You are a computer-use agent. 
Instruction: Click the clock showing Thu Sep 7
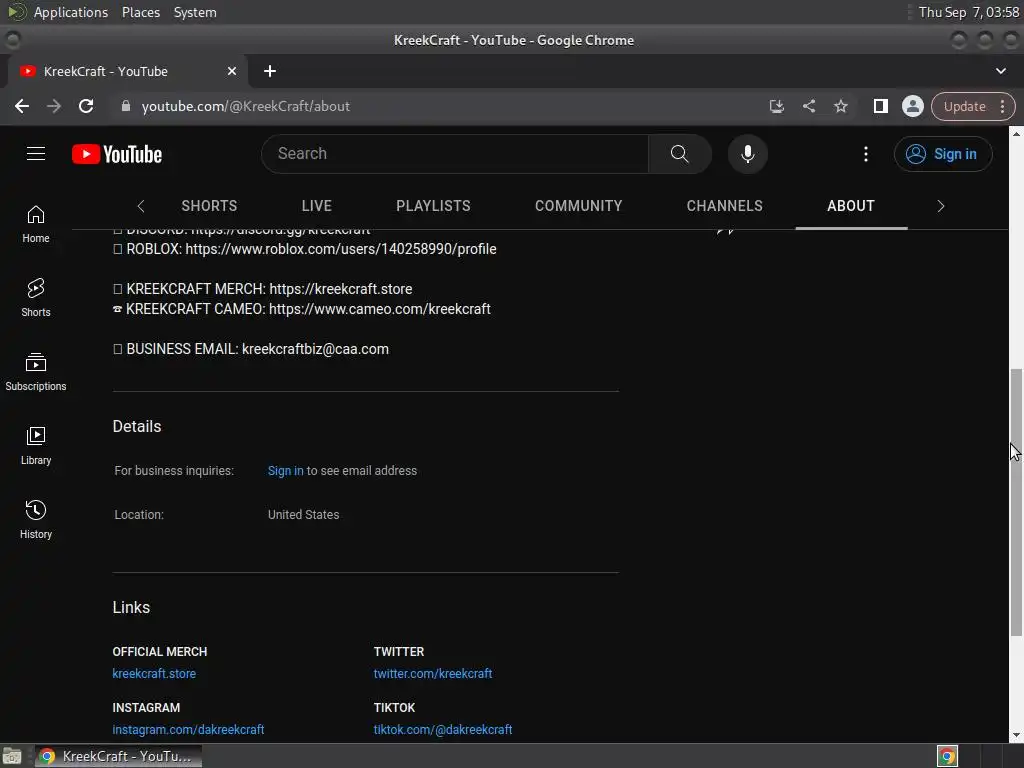(x=968, y=12)
